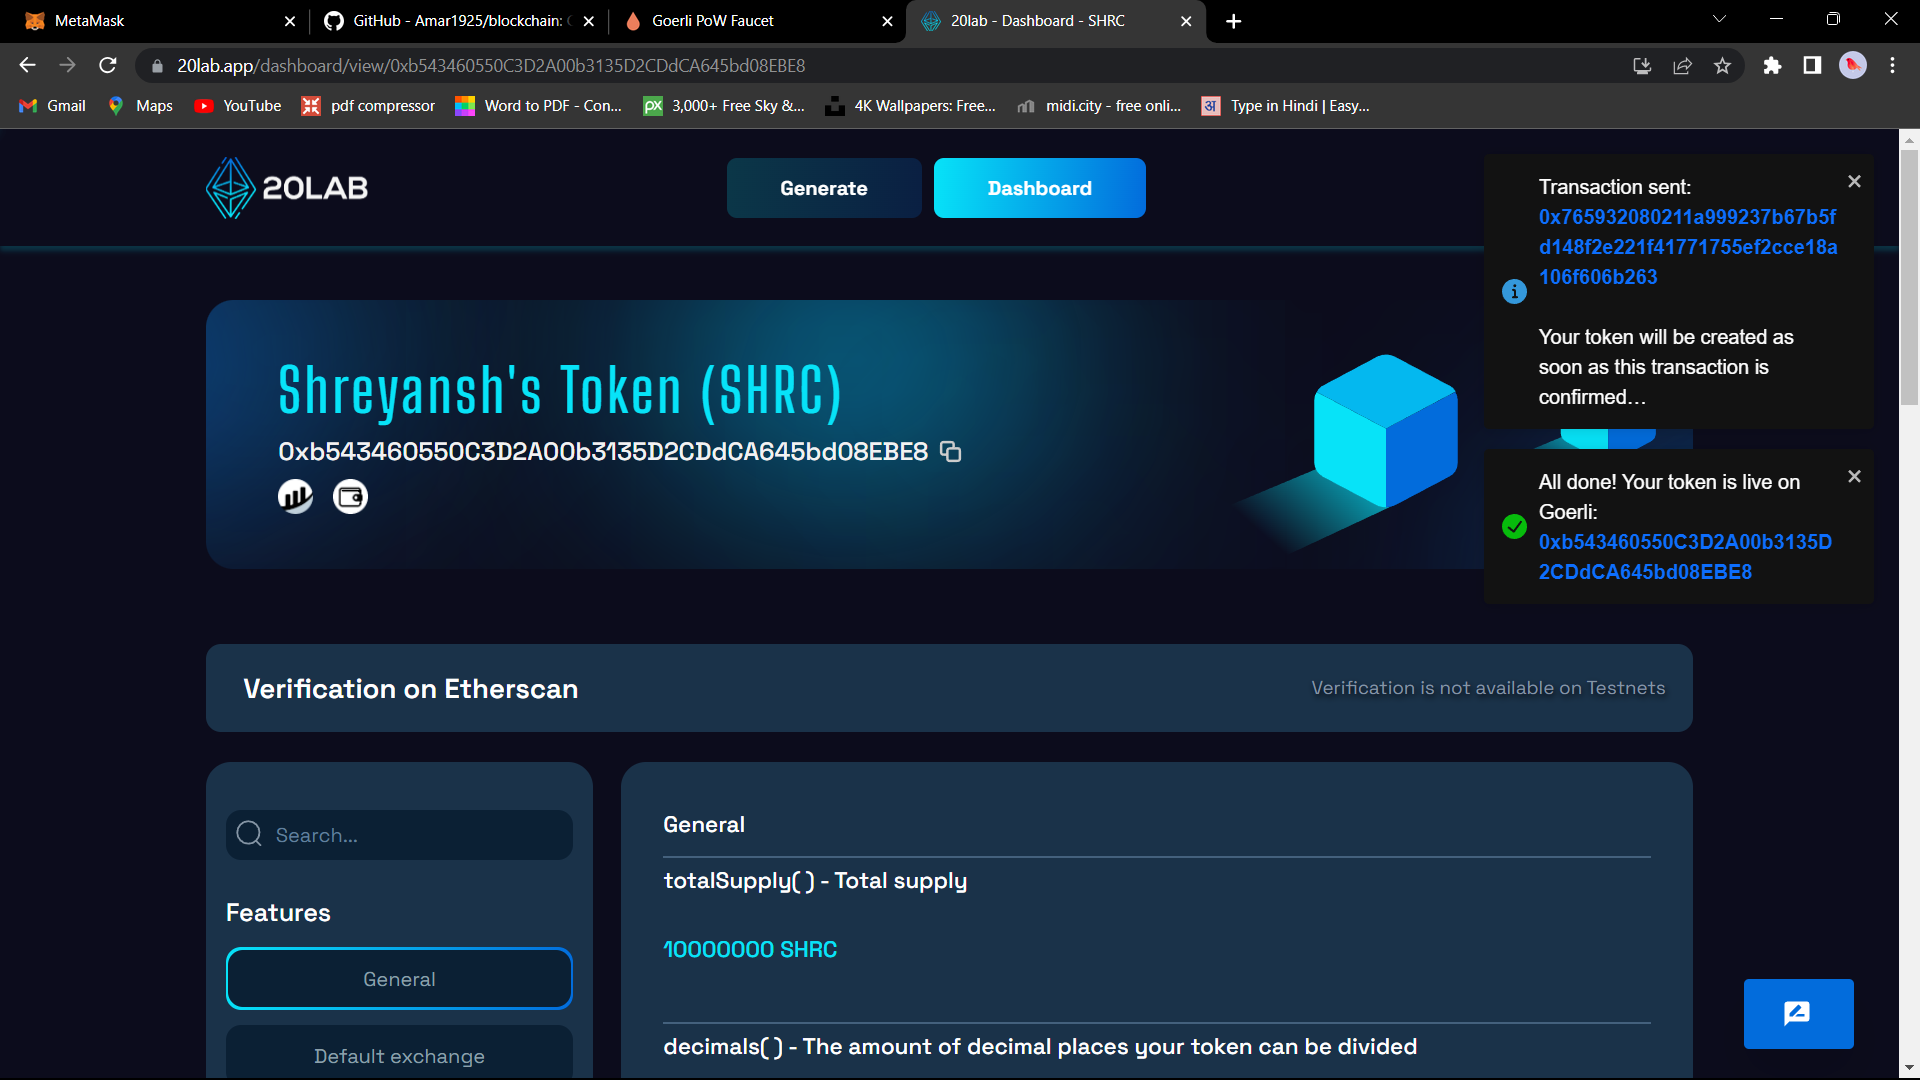1920x1080 pixels.
Task: Open the tab search chevron
Action: click(x=1718, y=18)
